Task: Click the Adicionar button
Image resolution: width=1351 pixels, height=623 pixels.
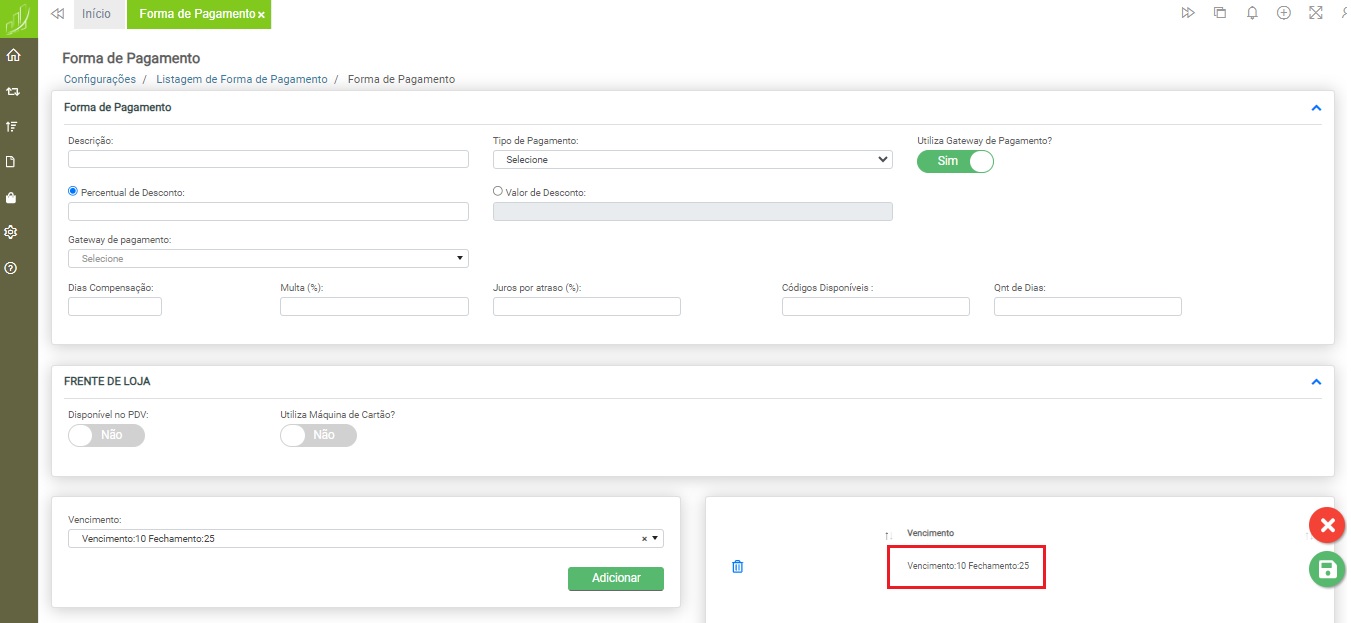Action: [615, 578]
